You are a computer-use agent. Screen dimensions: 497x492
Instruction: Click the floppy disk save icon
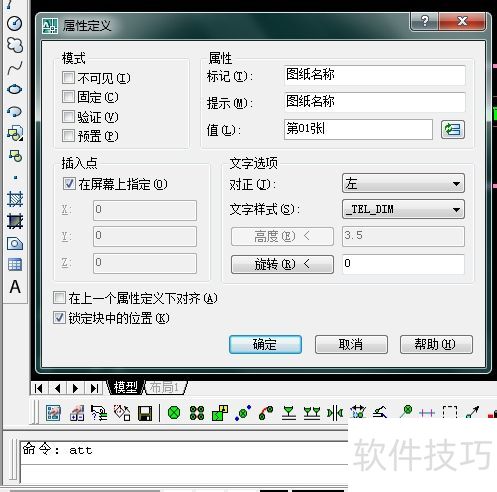(x=145, y=413)
